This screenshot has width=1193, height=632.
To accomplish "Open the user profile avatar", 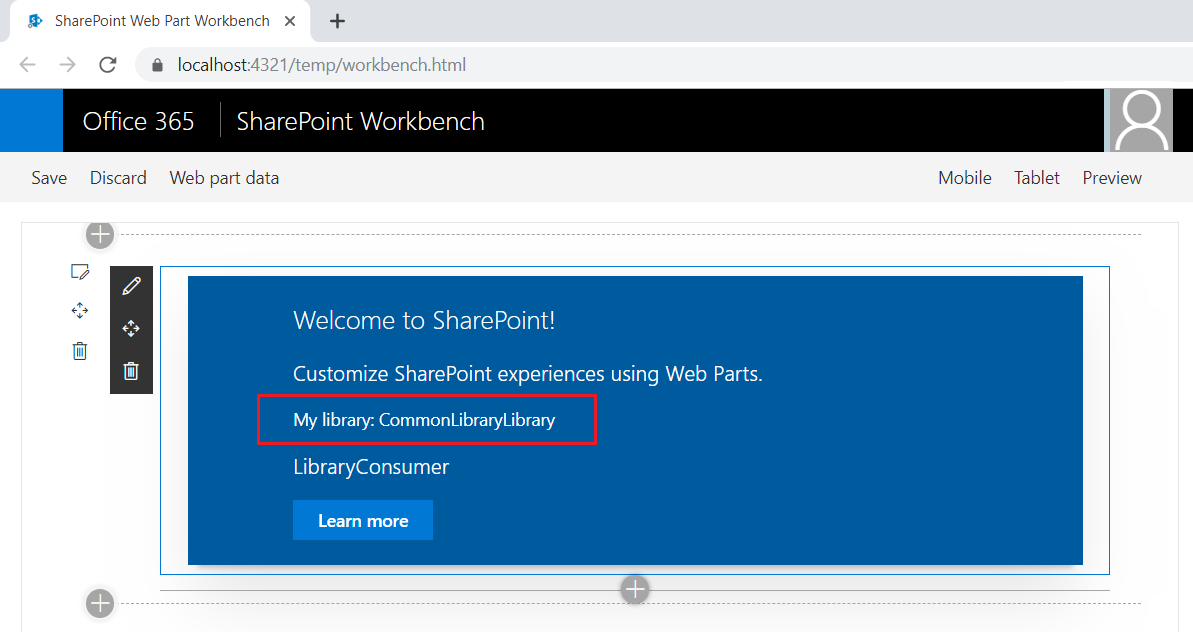I will (x=1141, y=121).
